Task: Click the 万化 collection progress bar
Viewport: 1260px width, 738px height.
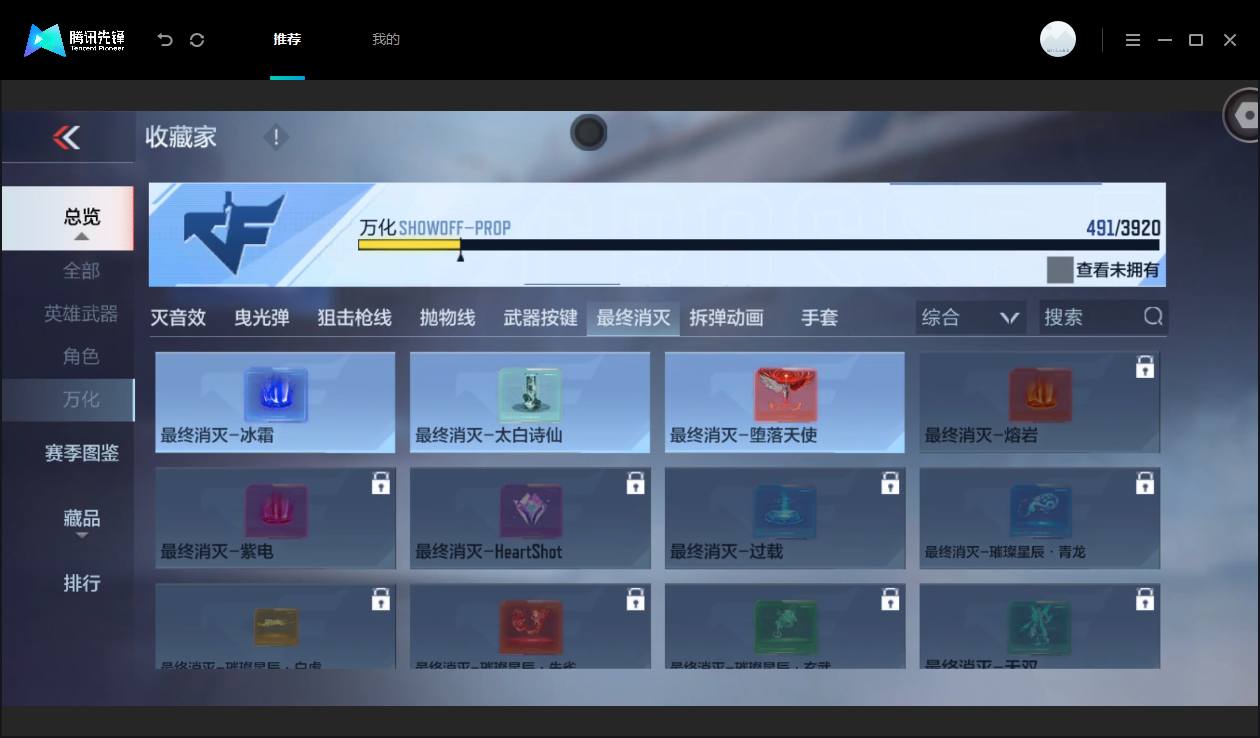Action: pyautogui.click(x=759, y=245)
